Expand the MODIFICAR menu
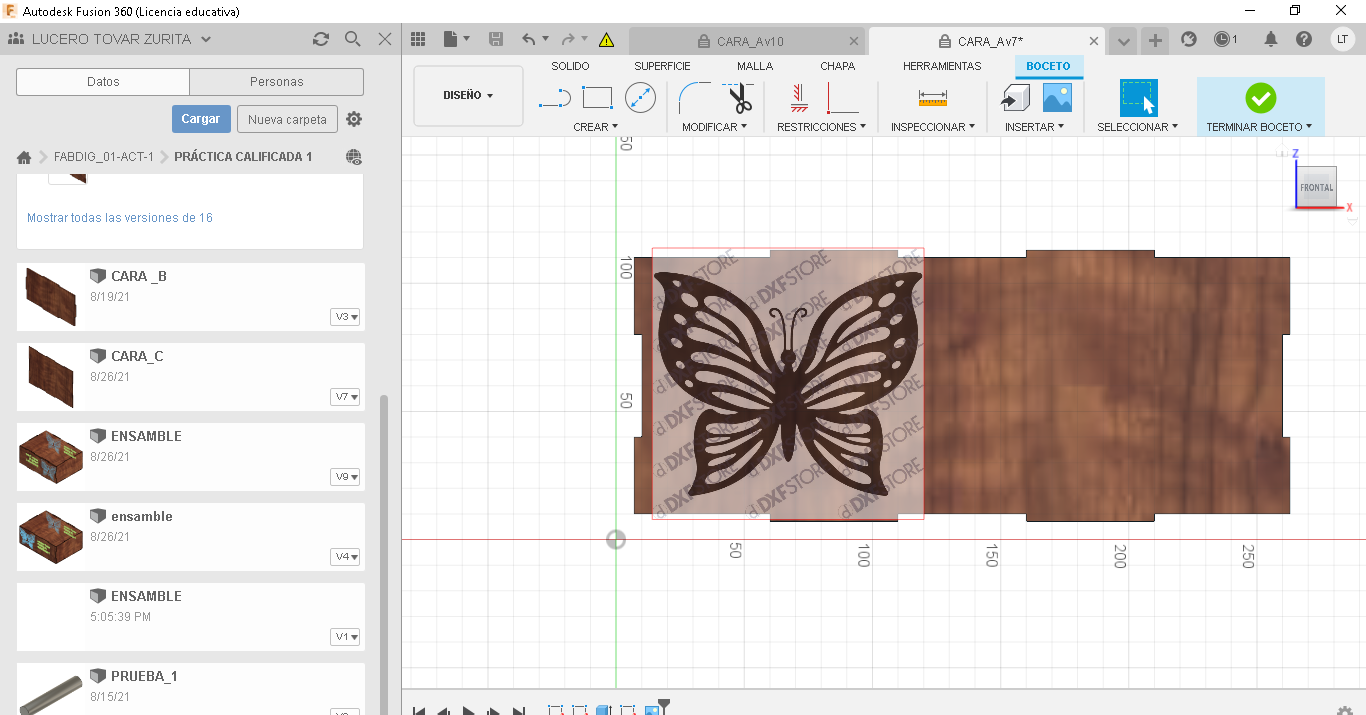1366x715 pixels. click(x=714, y=127)
